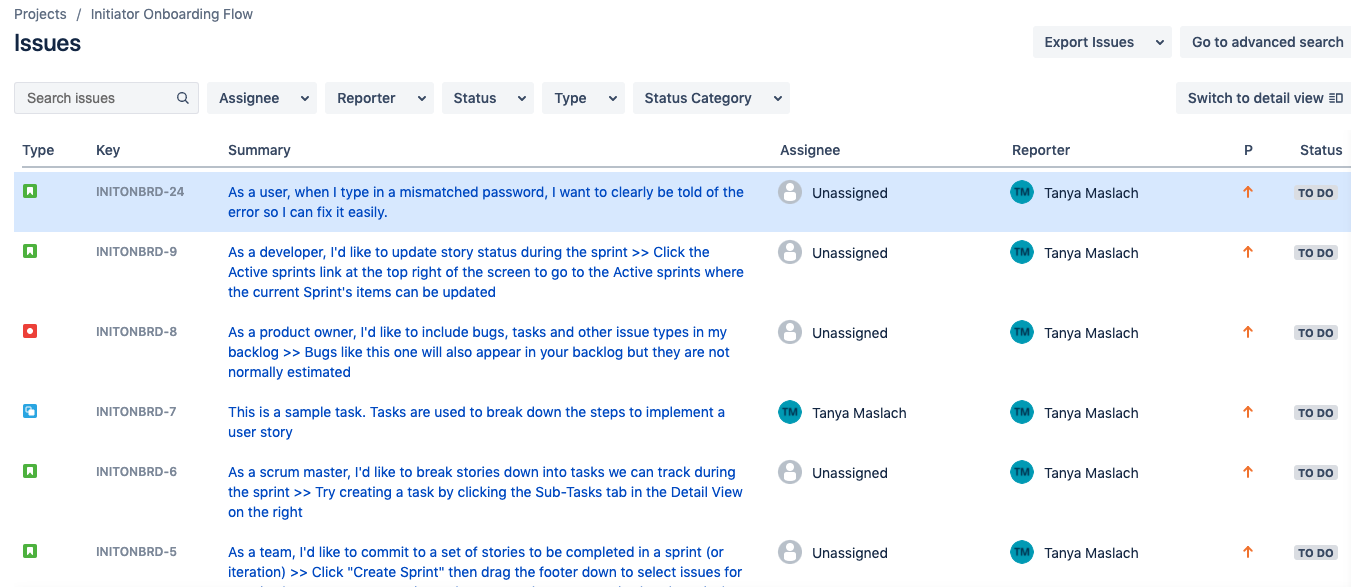This screenshot has width=1351, height=587.
Task: Click the story type icon for INITONBRD-24
Action: pos(30,191)
